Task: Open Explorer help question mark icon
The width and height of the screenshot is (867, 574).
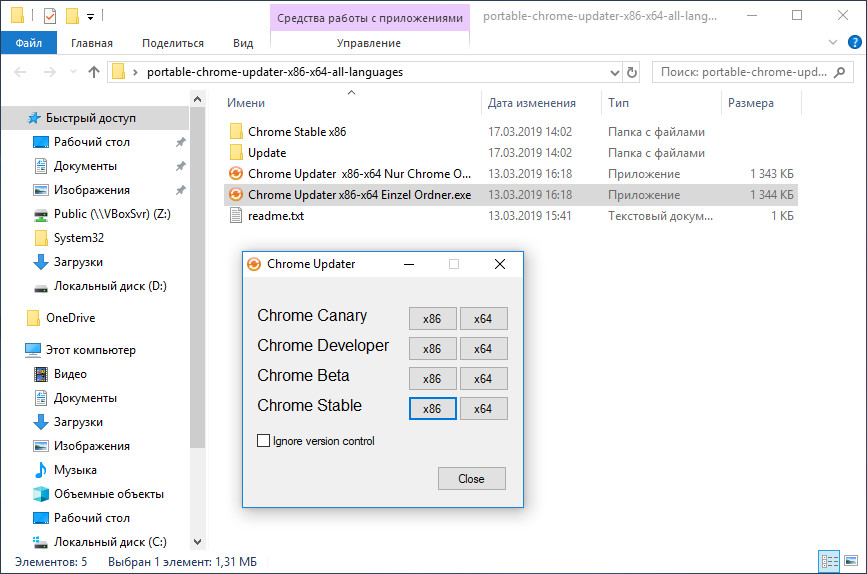Action: (x=854, y=42)
